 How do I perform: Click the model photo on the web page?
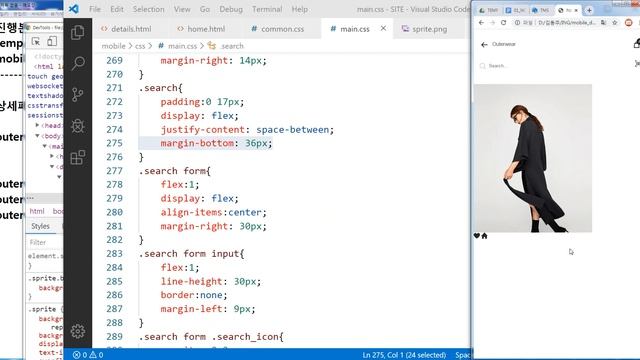(532, 158)
